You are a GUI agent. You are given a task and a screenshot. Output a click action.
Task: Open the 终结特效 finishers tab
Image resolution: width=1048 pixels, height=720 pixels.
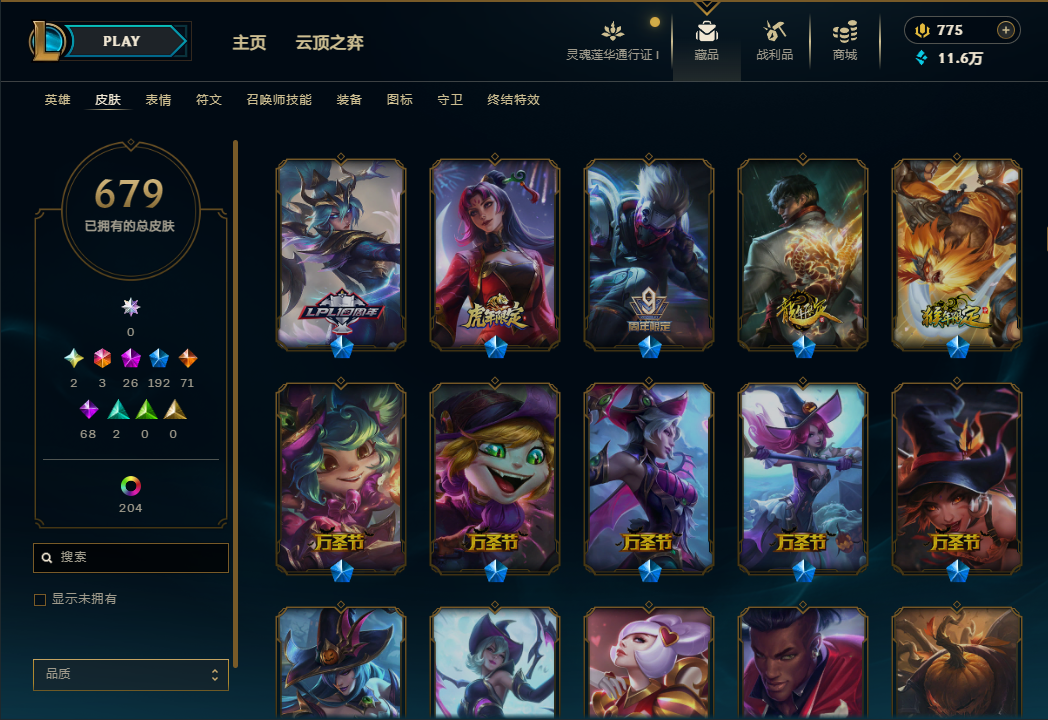(x=513, y=100)
